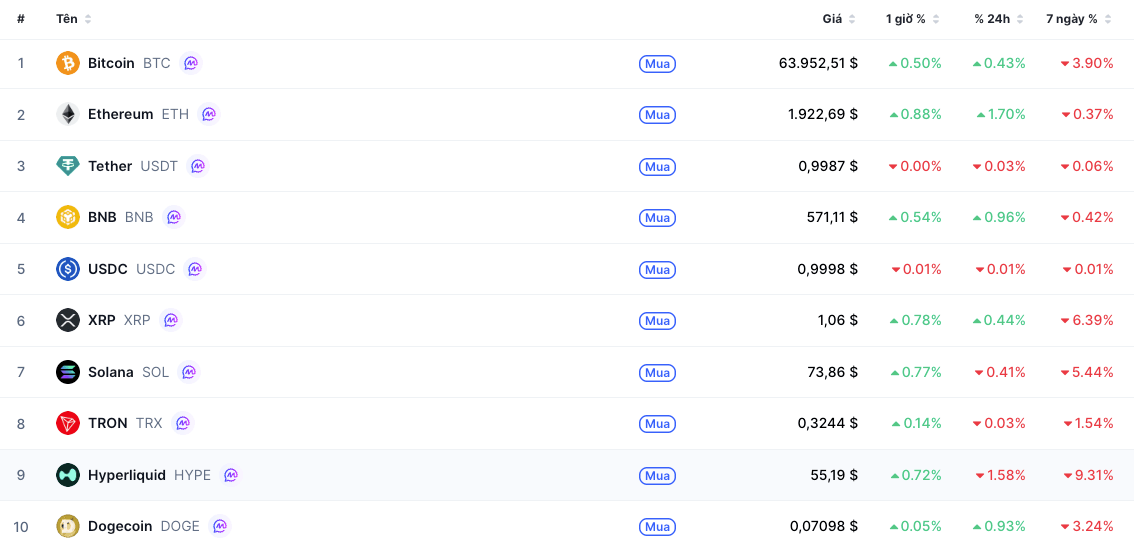This screenshot has height=552, width=1134.
Task: Open the chat bubble icon beside USDC ticker
Action: point(195,269)
